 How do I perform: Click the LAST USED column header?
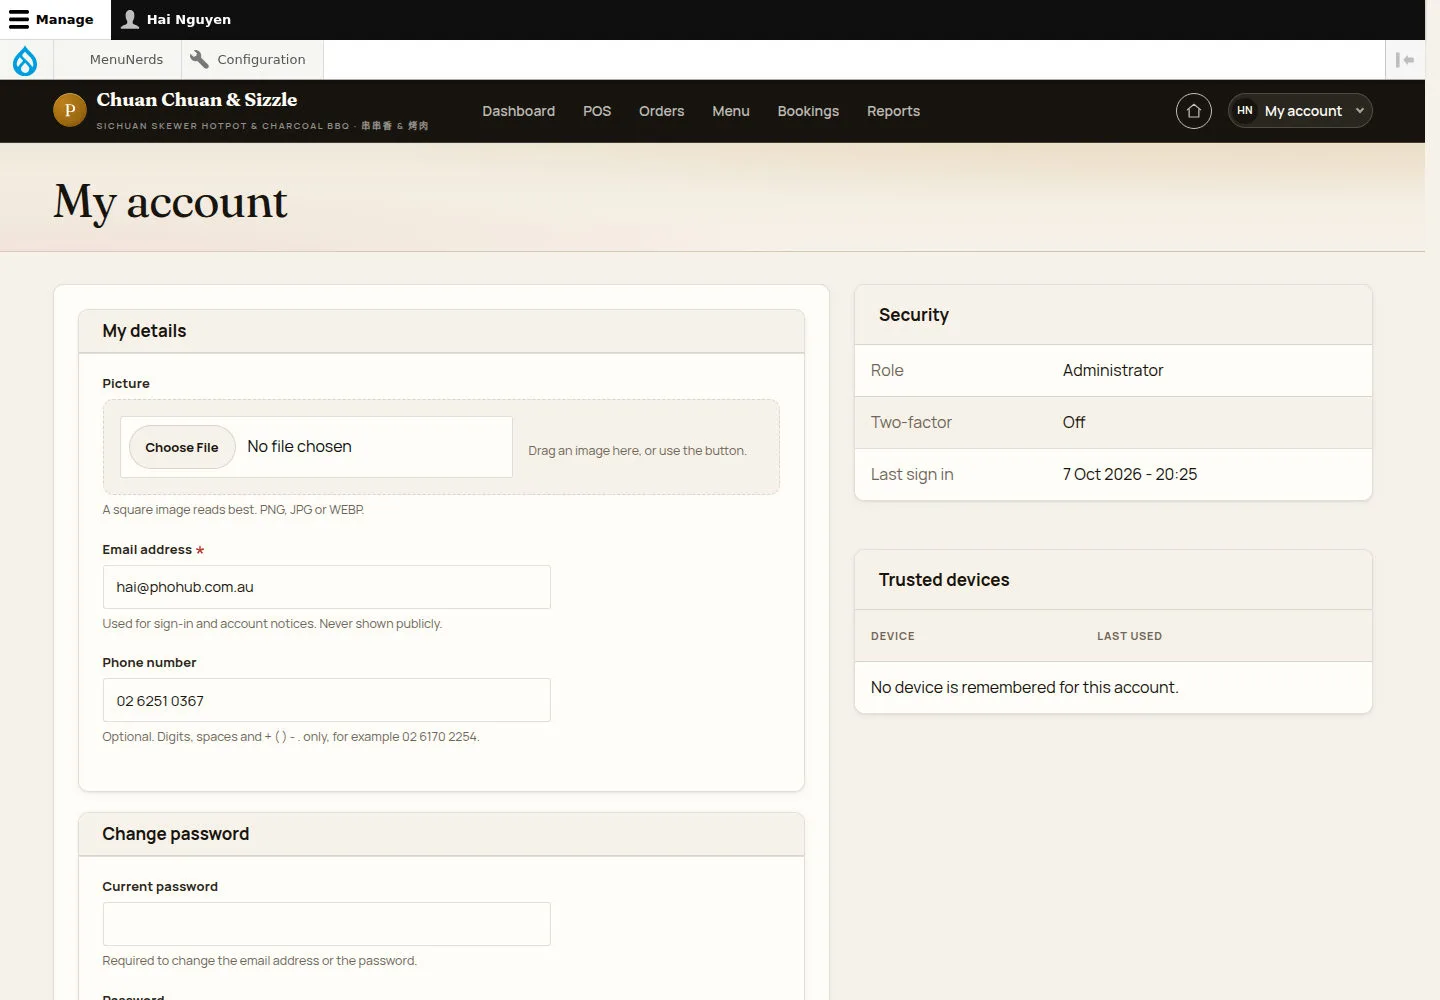pos(1129,636)
